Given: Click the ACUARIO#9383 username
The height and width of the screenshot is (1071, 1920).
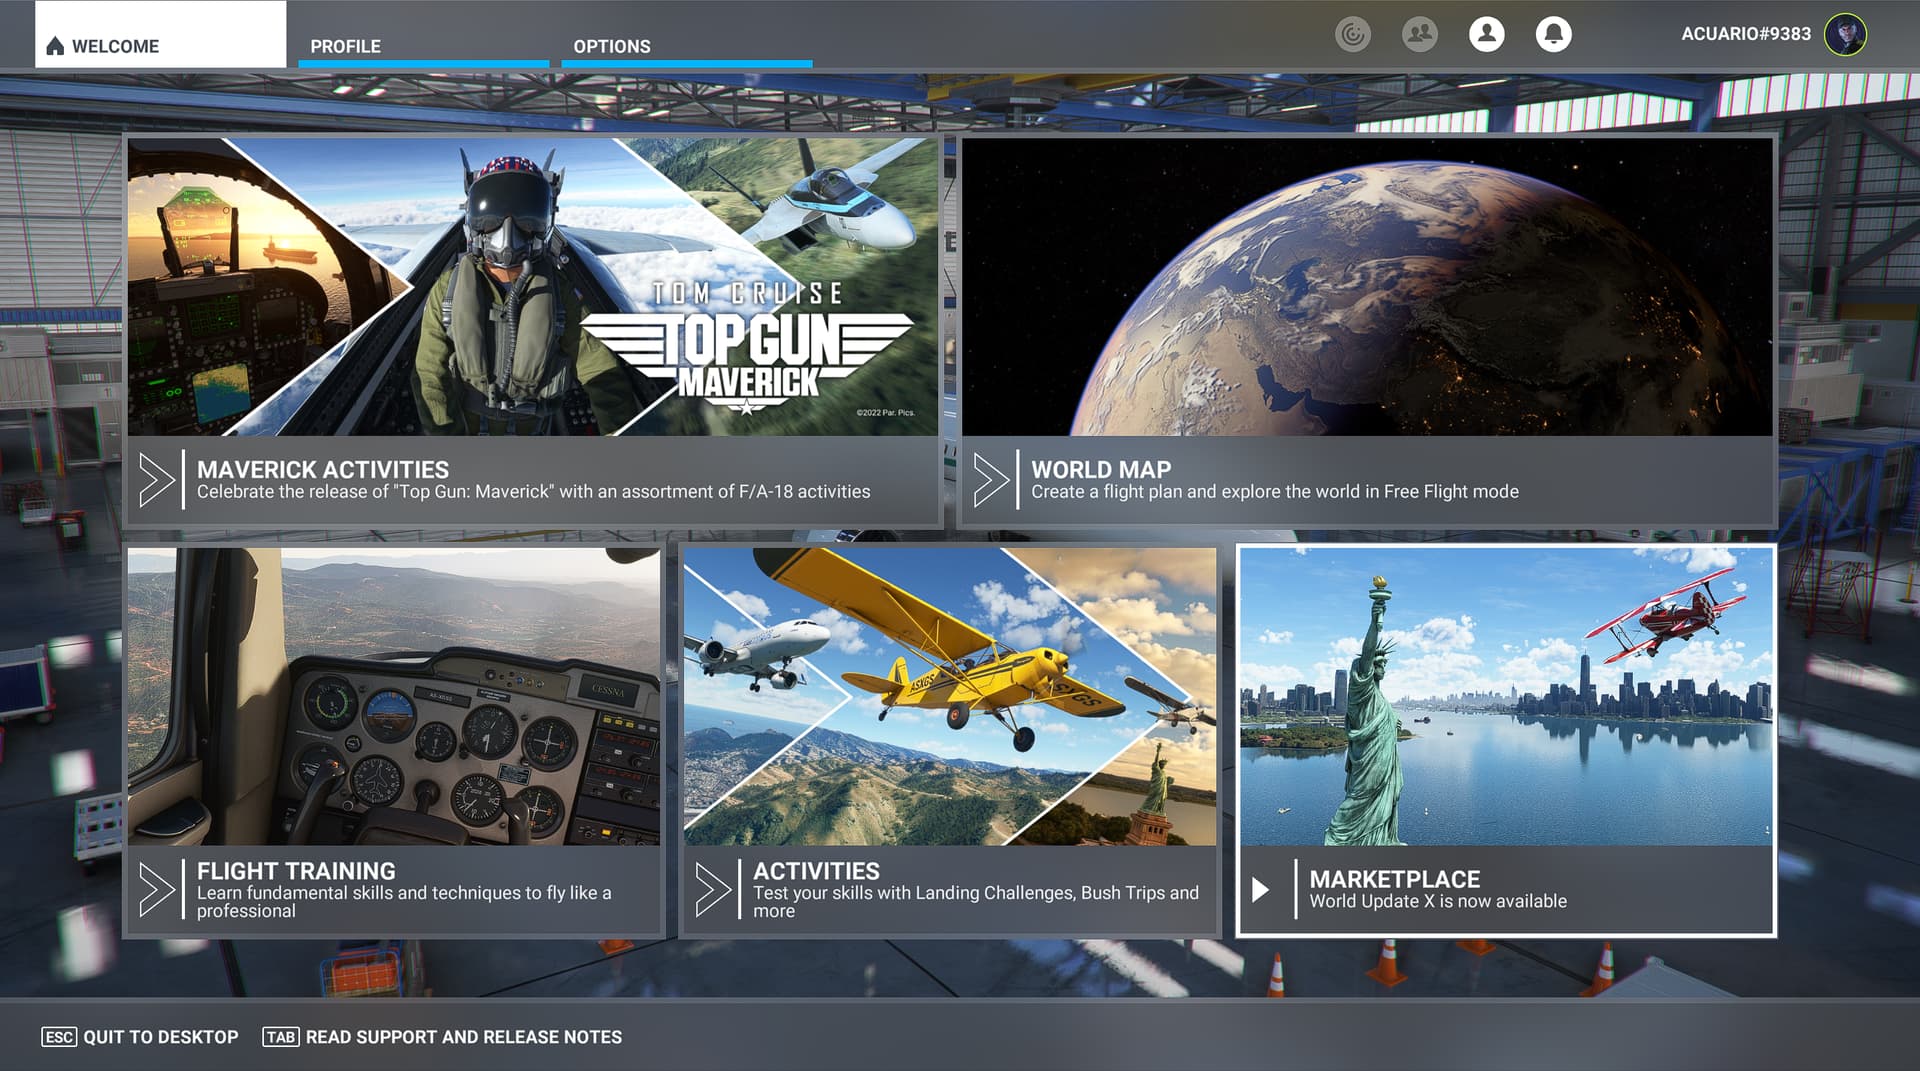Looking at the screenshot, I should pos(1746,34).
